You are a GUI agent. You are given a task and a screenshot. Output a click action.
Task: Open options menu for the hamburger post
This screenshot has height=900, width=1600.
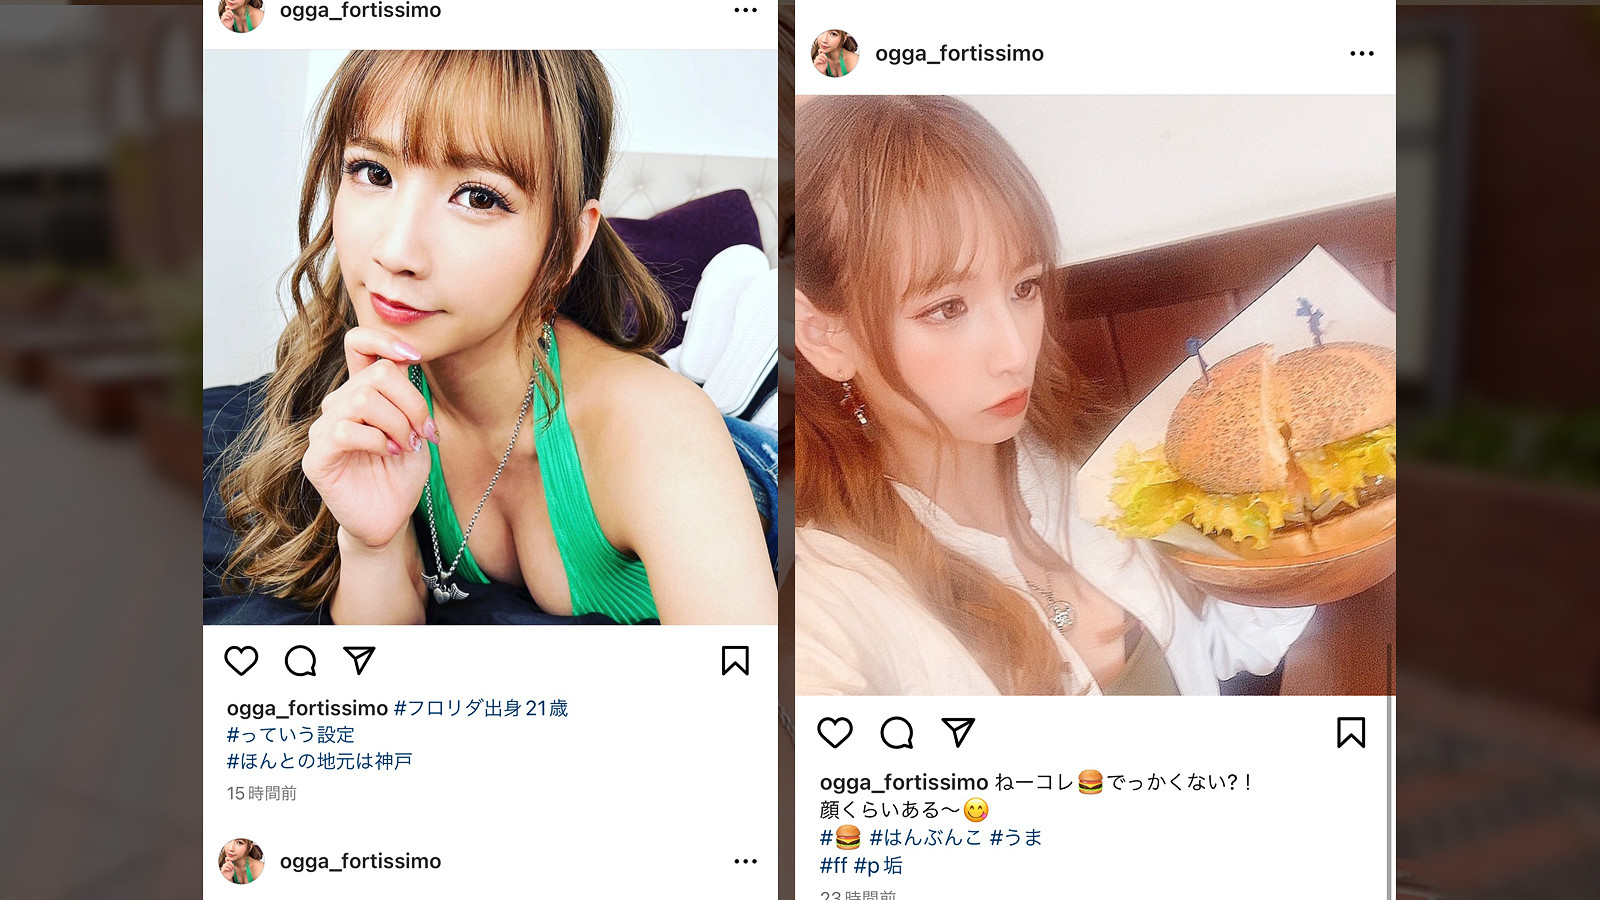click(1362, 54)
